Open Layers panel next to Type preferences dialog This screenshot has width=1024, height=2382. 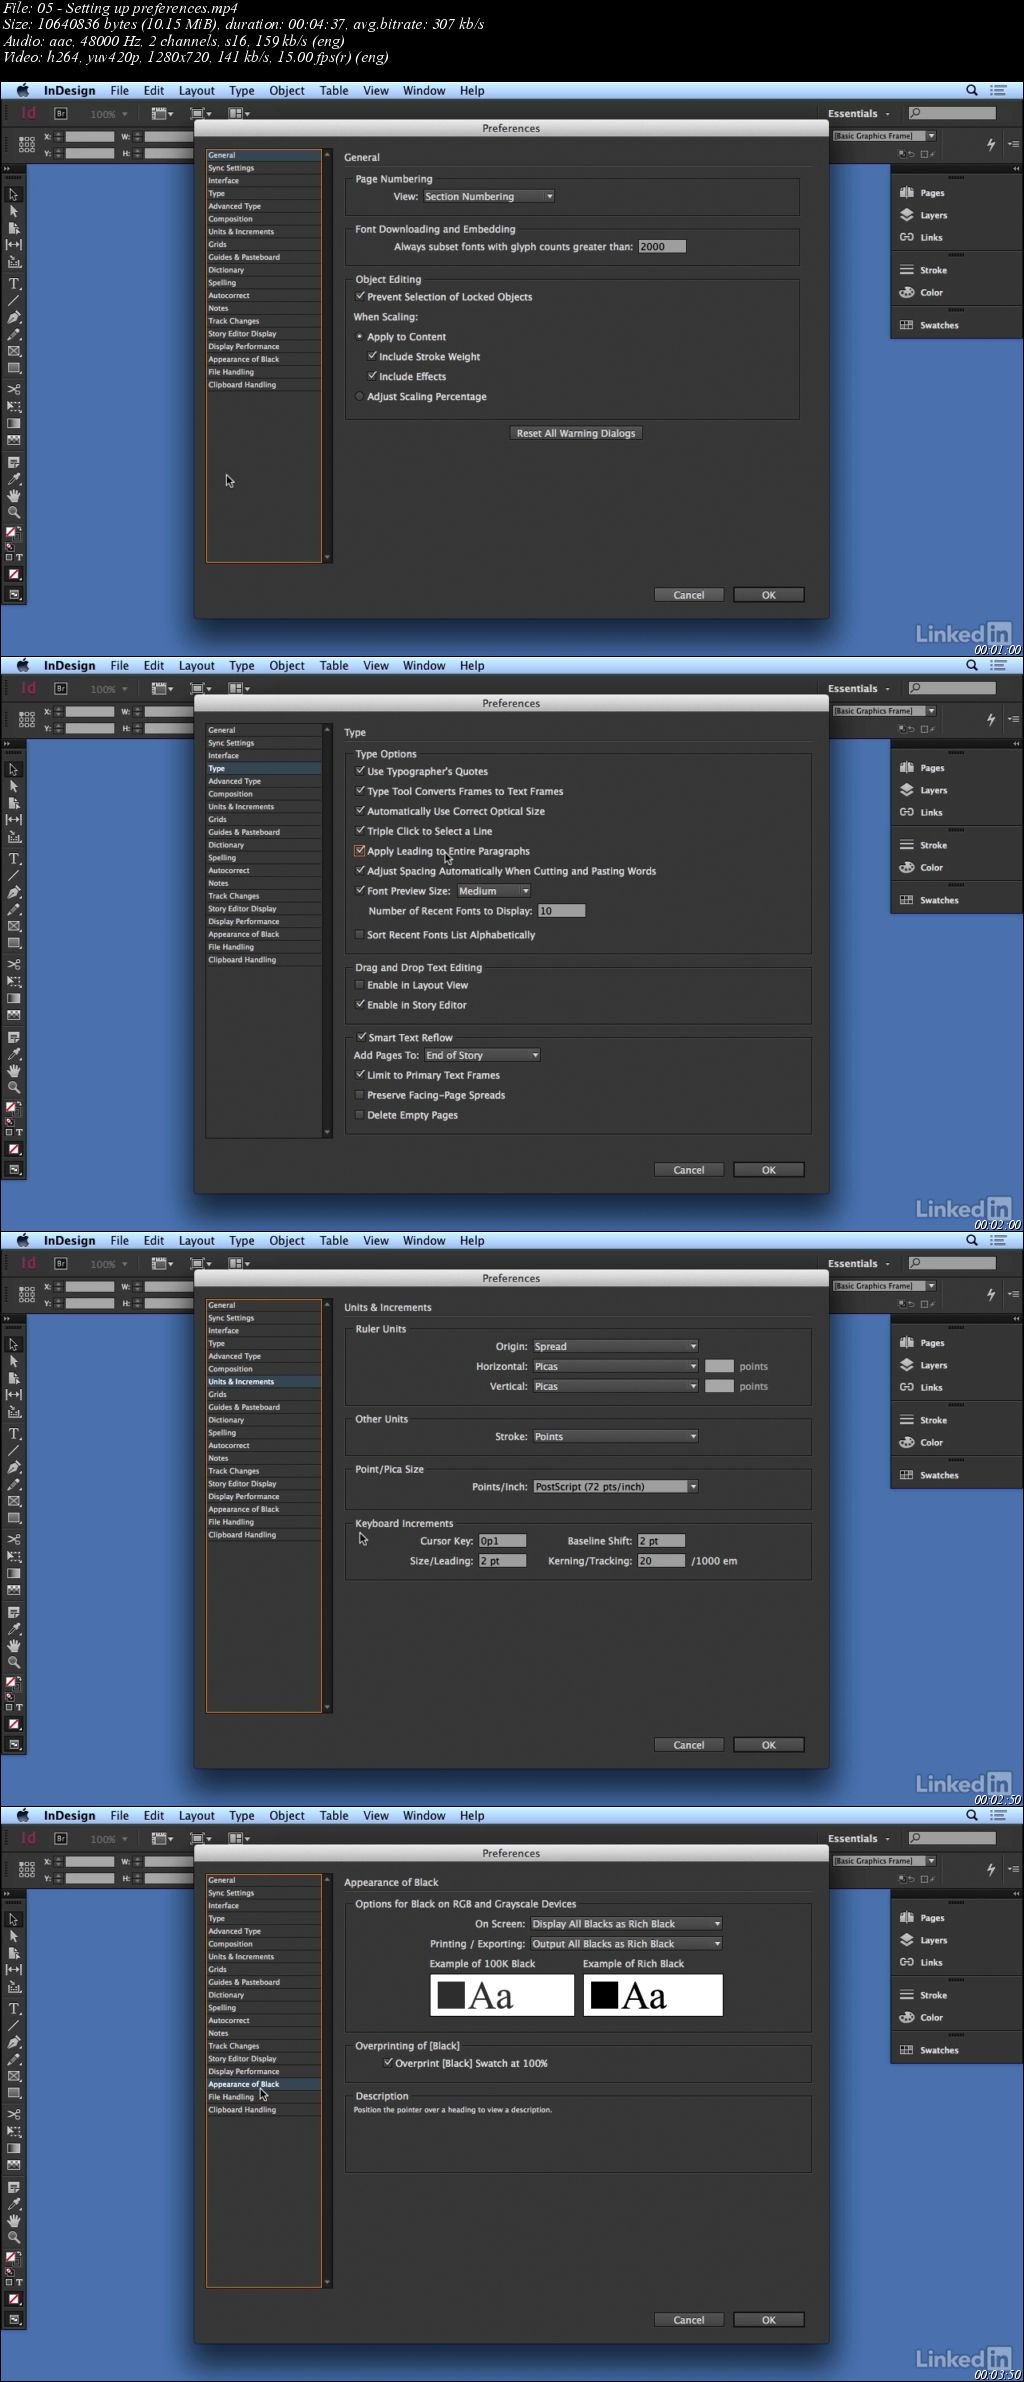pos(922,790)
